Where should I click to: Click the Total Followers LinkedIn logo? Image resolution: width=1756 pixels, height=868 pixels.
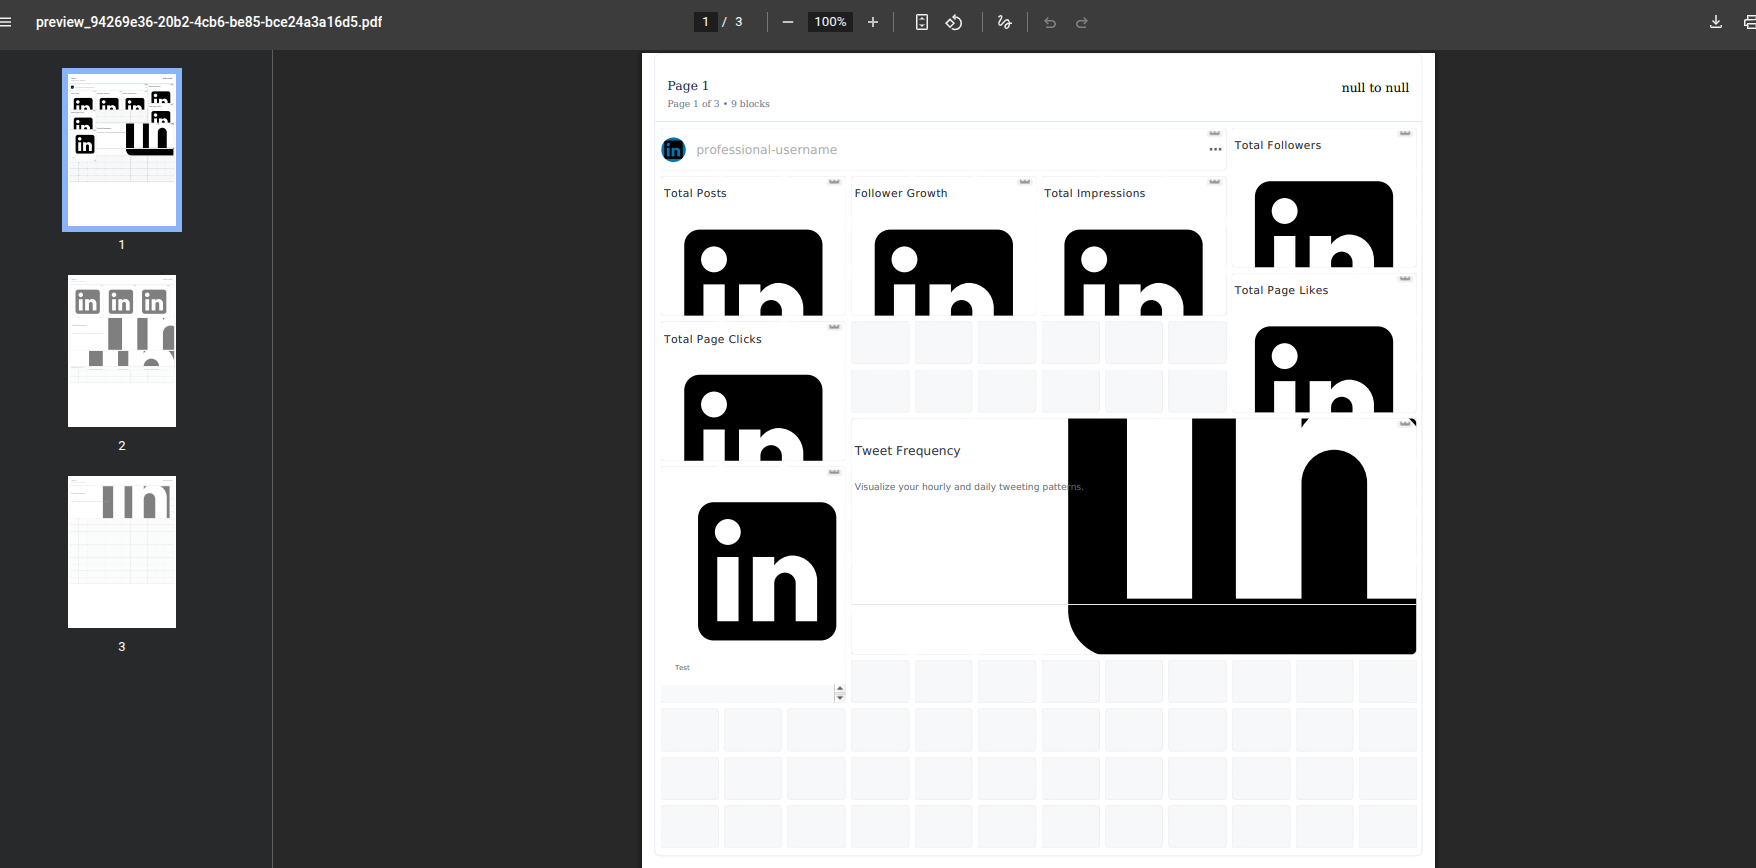coord(1324,224)
